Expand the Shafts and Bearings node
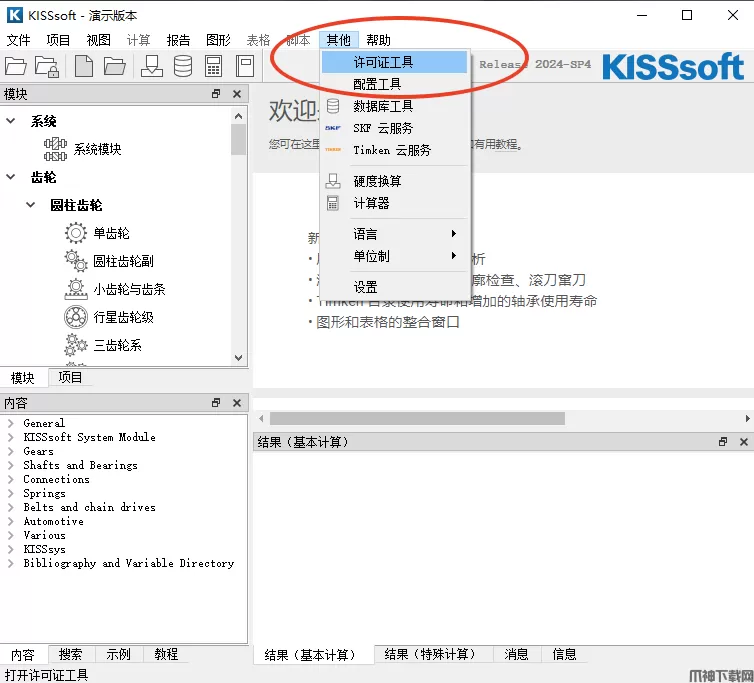 (x=11, y=465)
